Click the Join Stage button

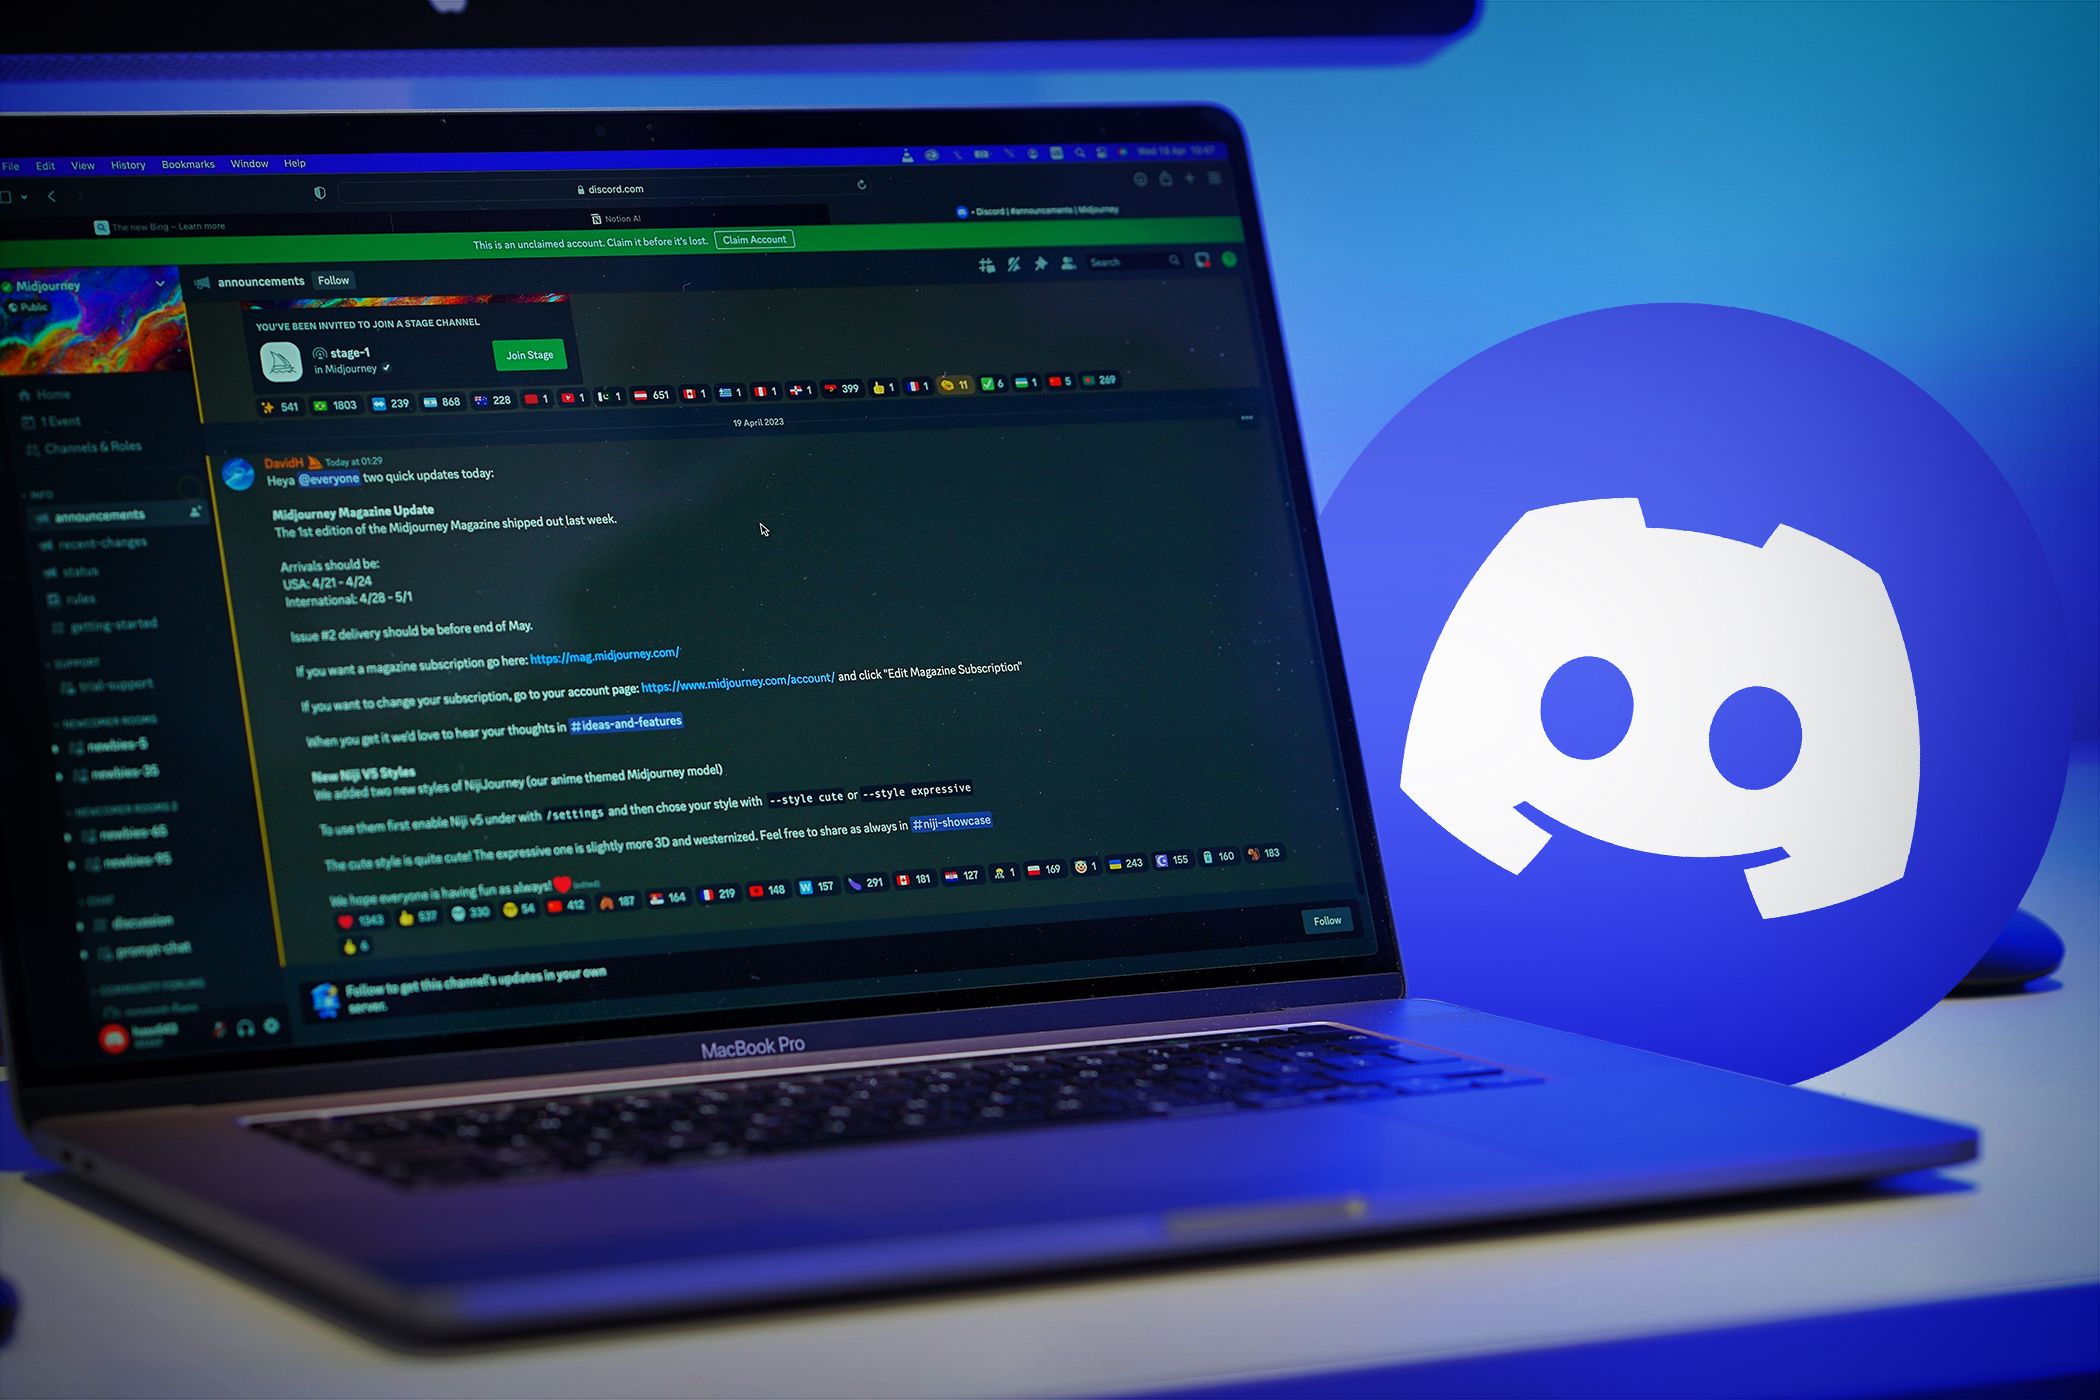click(531, 355)
